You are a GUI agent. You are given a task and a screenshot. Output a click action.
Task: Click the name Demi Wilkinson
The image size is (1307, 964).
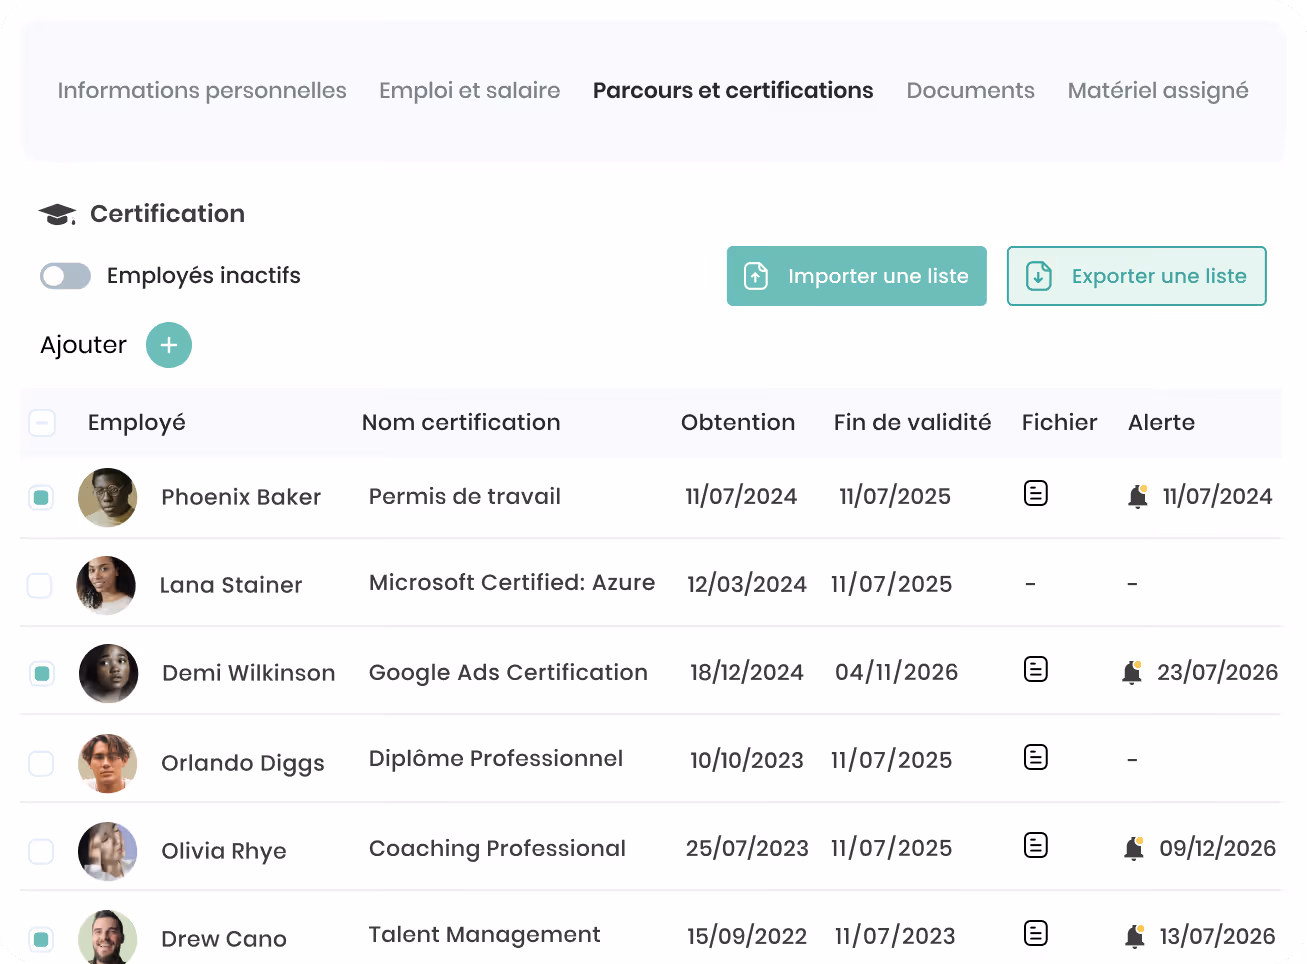(249, 673)
